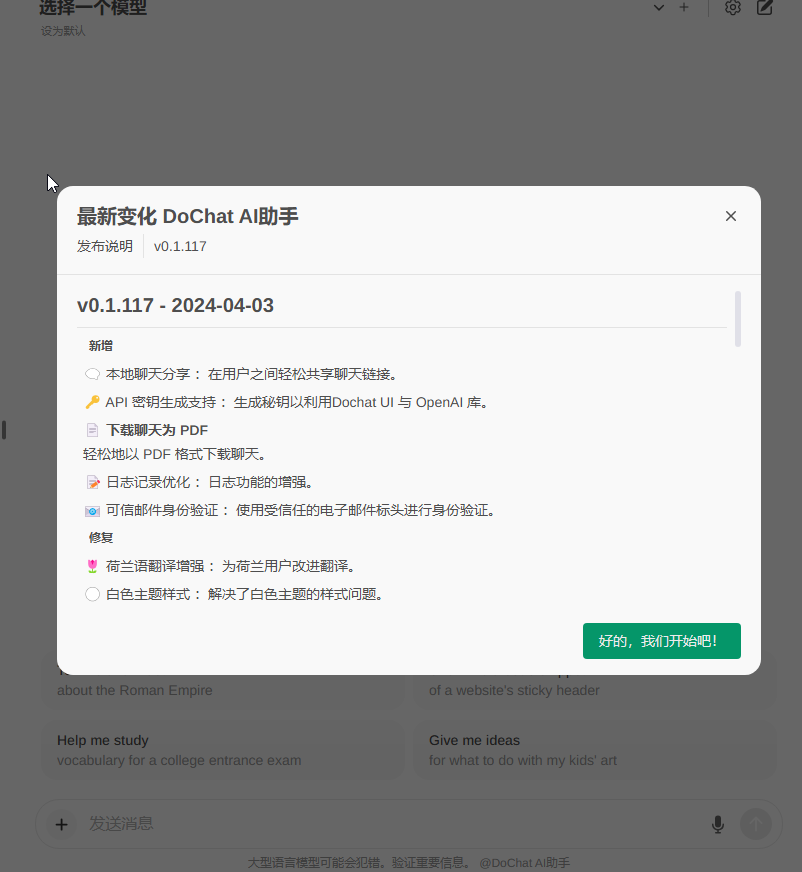Click the 发送消息 message input field
802x872 pixels.
coord(390,824)
